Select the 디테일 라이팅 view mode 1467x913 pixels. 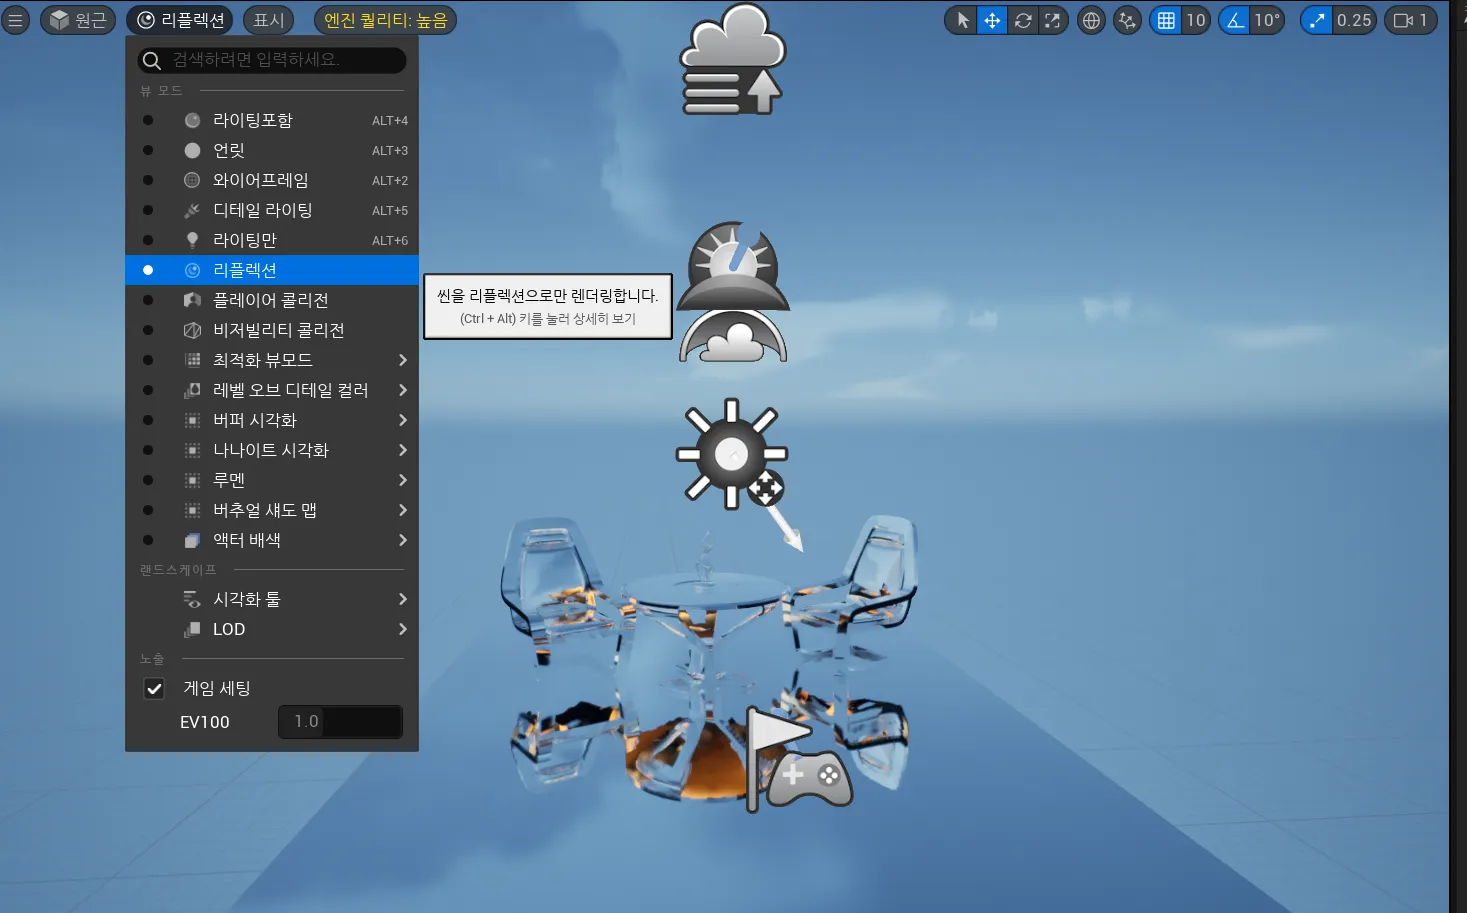(x=272, y=210)
